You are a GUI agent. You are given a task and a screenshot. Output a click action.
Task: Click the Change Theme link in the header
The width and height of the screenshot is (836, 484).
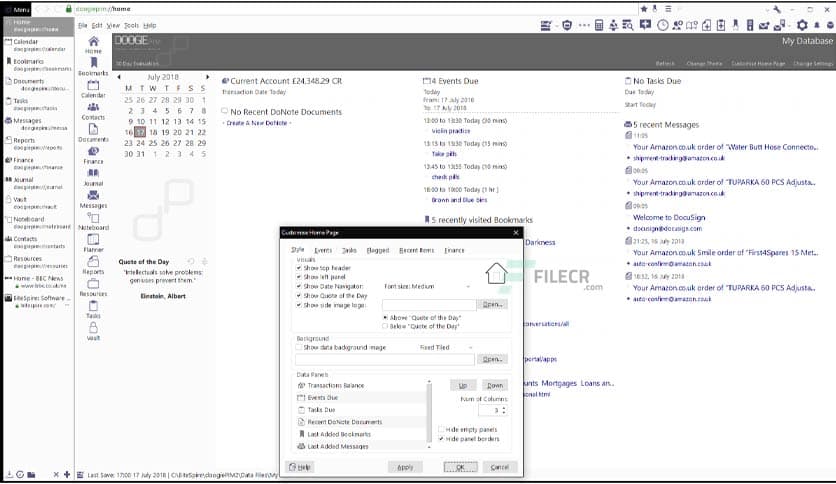pyautogui.click(x=704, y=63)
